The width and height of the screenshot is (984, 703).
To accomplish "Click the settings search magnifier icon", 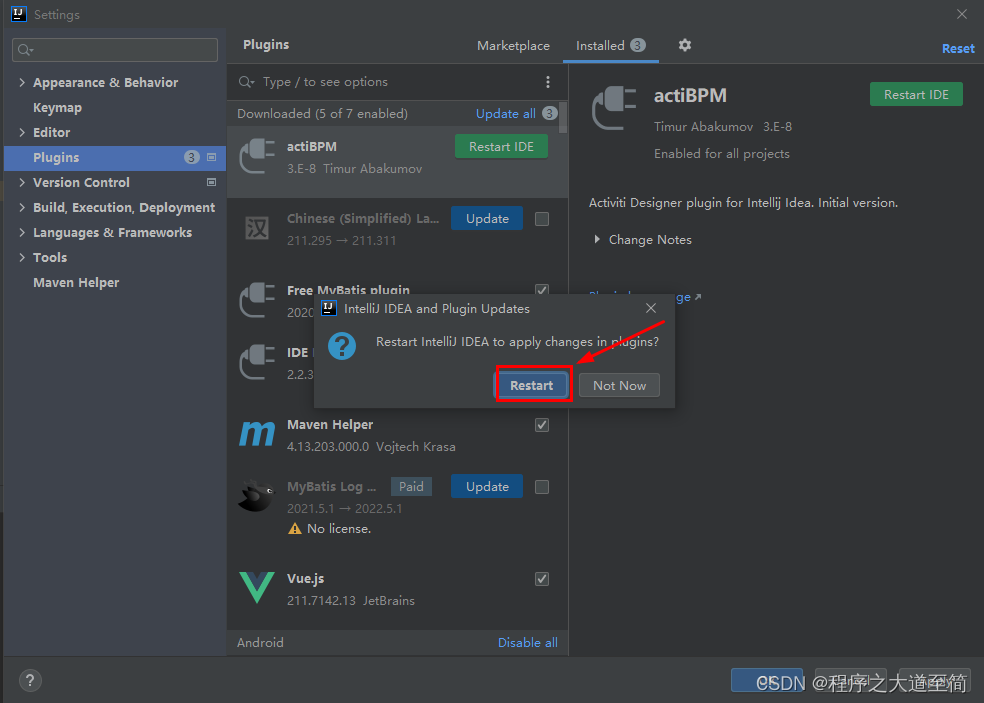I will tap(25, 50).
